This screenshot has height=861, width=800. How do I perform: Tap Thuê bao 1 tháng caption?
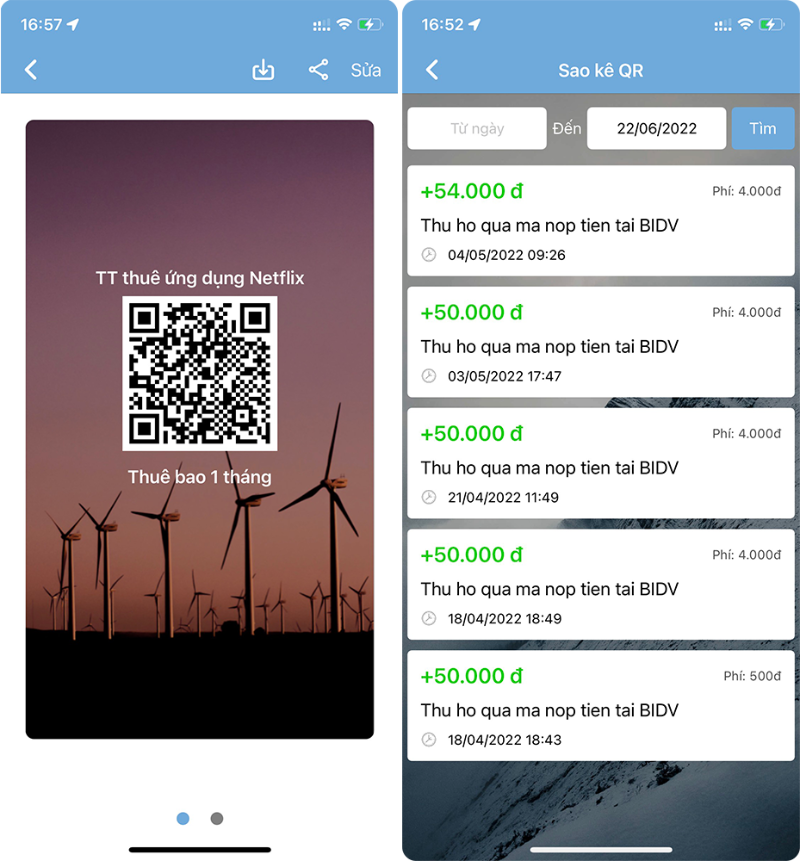tap(200, 477)
